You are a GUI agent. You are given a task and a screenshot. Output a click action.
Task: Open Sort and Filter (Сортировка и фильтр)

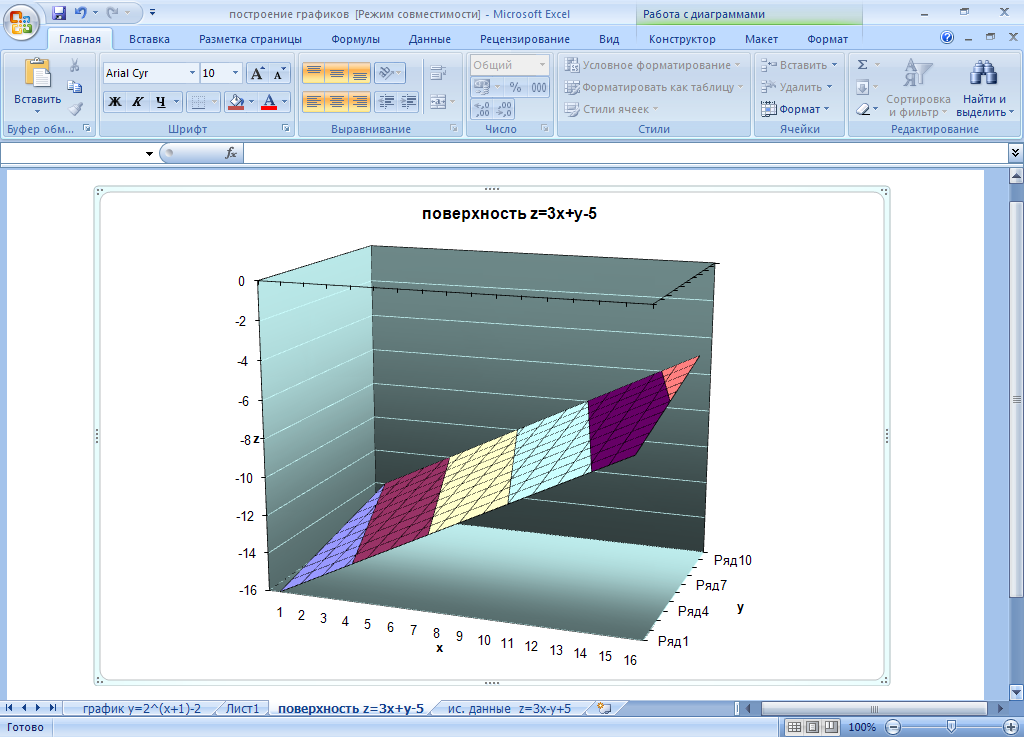point(918,88)
